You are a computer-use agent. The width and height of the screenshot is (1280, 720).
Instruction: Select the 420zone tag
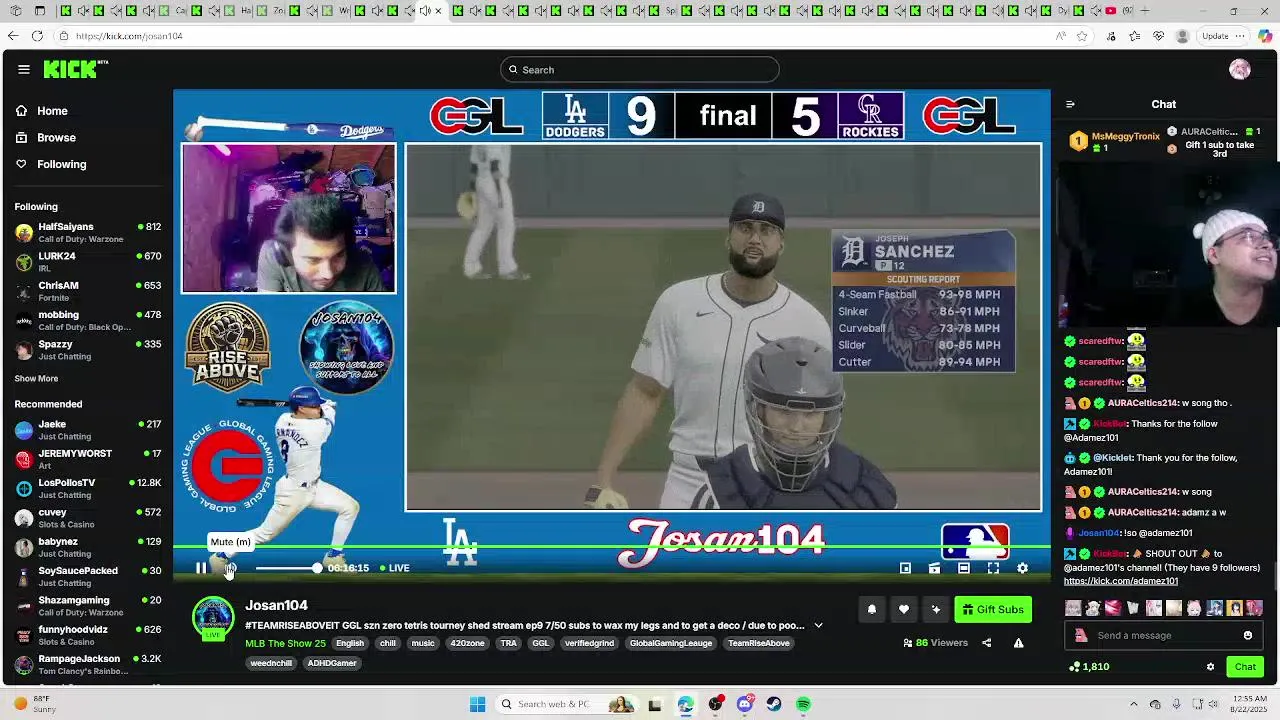pyautogui.click(x=467, y=643)
